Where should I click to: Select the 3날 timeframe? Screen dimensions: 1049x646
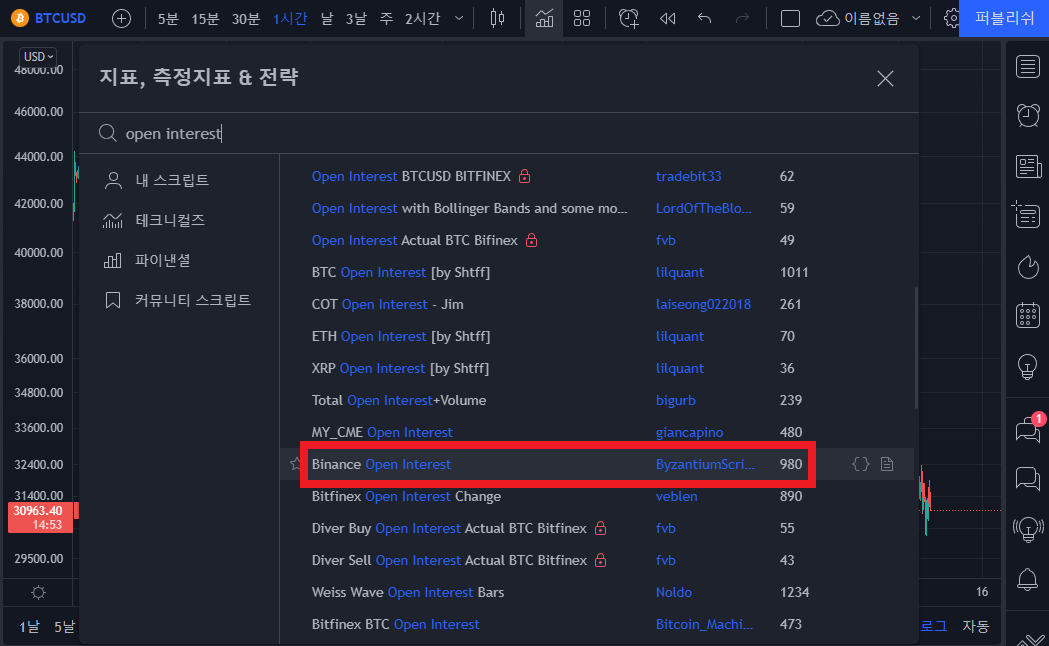click(356, 18)
